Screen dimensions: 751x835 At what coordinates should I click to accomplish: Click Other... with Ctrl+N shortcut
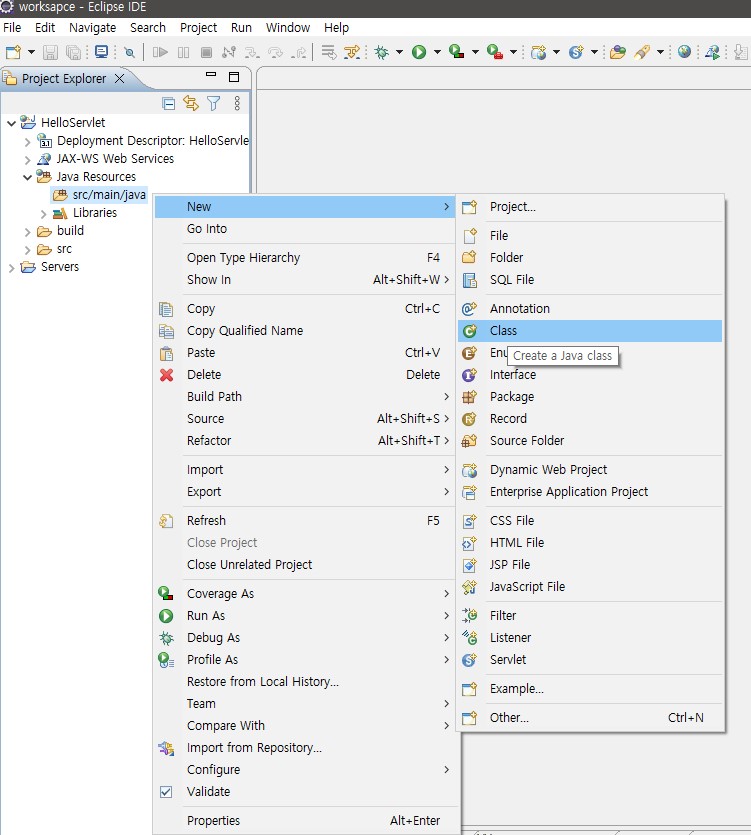pyautogui.click(x=590, y=718)
